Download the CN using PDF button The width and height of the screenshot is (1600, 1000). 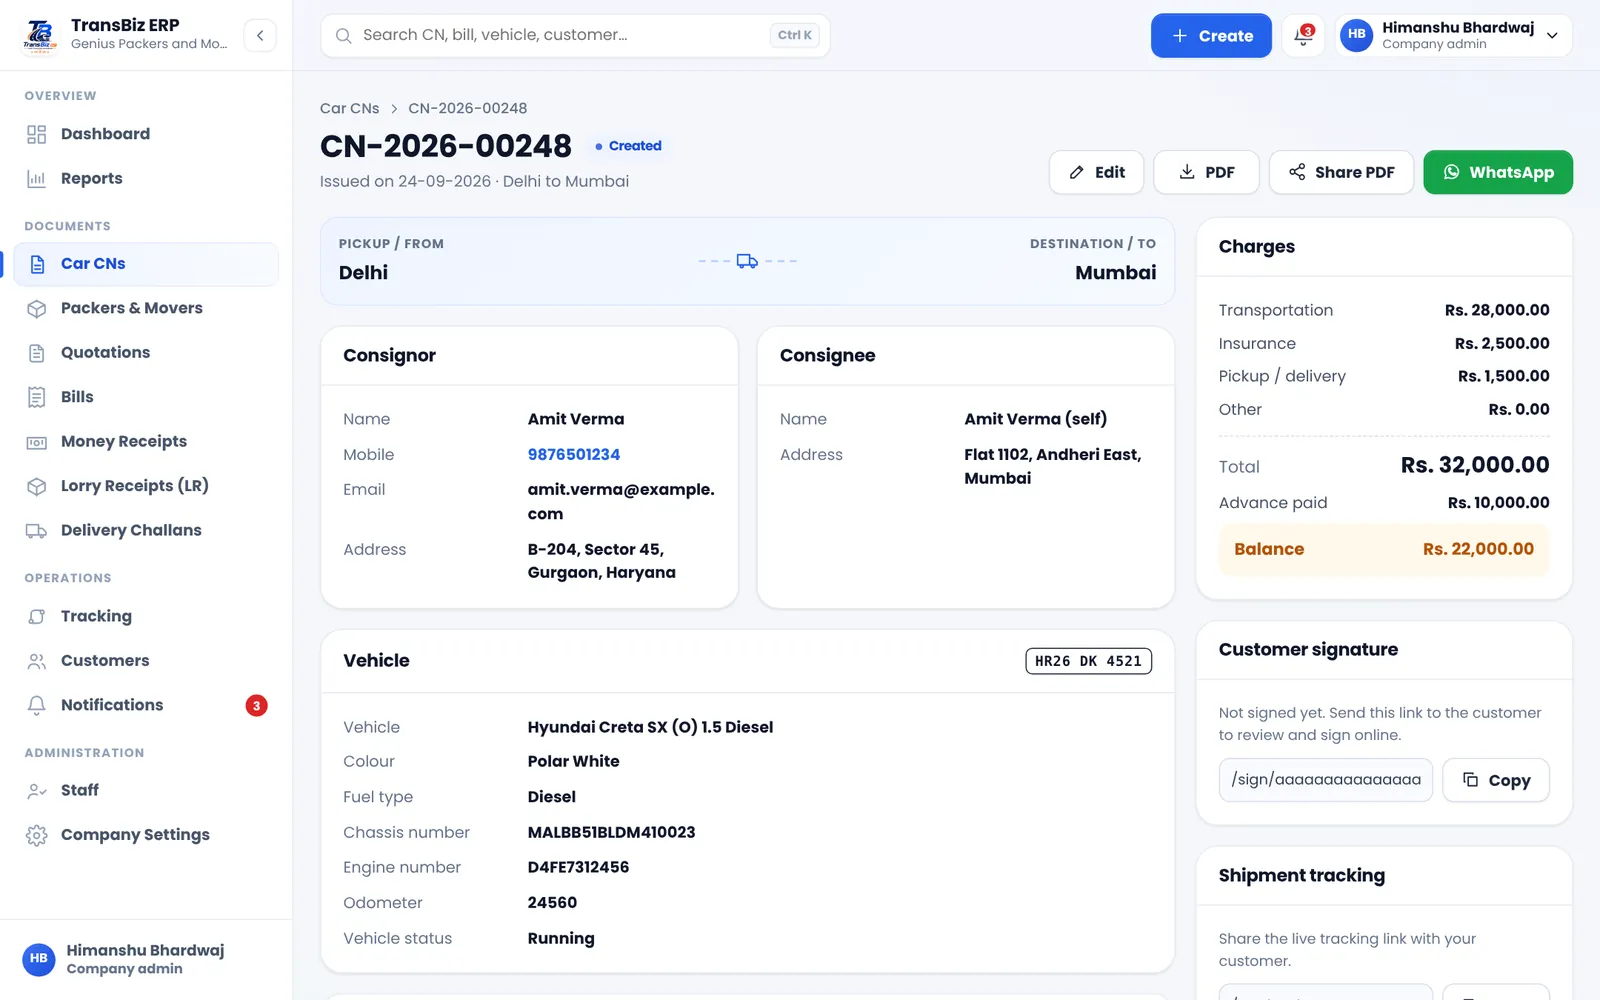[1206, 172]
